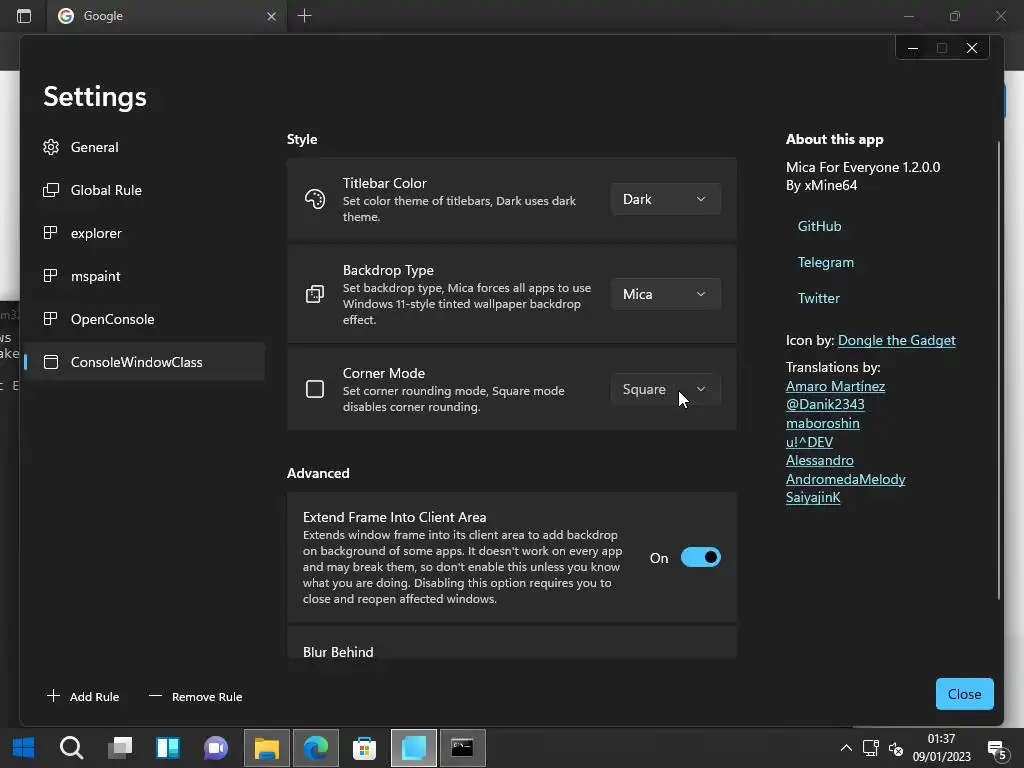The width and height of the screenshot is (1024, 768).
Task: Click the OpenConsole rule icon
Action: click(x=50, y=319)
